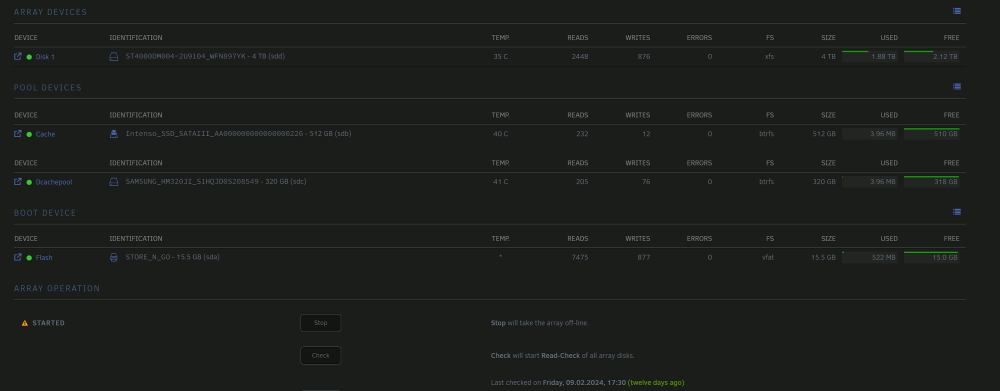The image size is (1000, 391).
Task: Open the Disk 1 device link
Action: [45, 57]
